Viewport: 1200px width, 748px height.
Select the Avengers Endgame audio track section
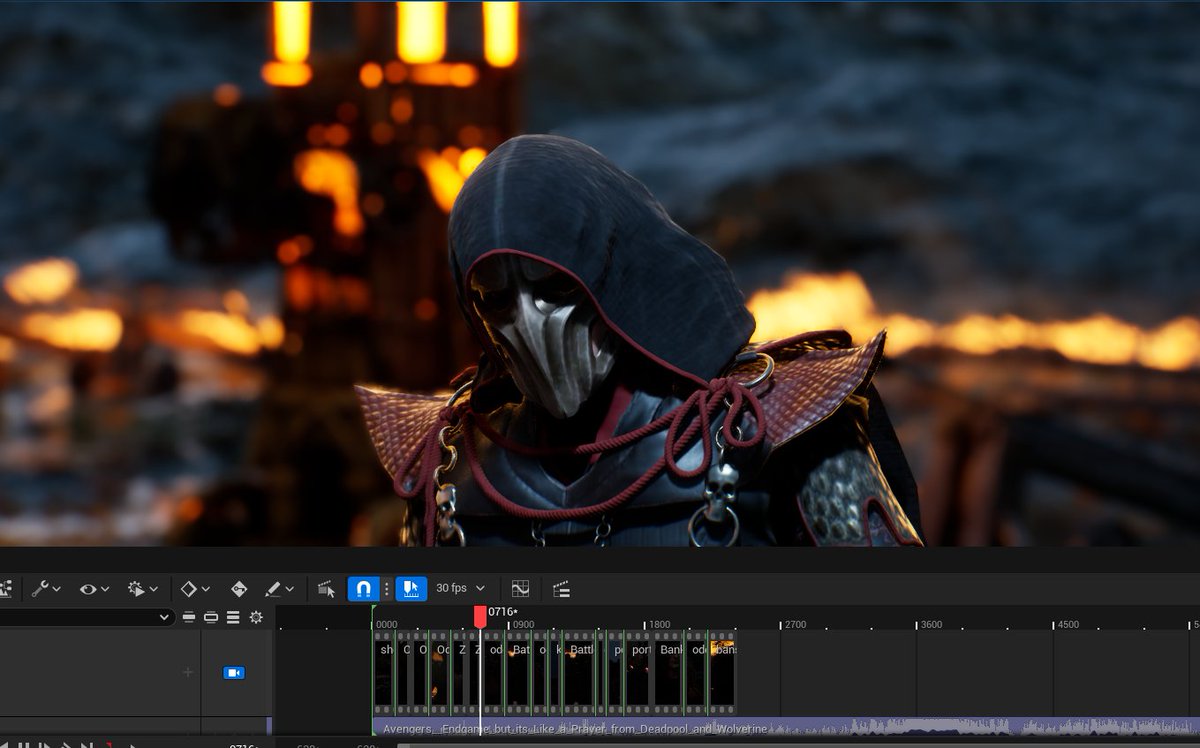click(x=786, y=728)
